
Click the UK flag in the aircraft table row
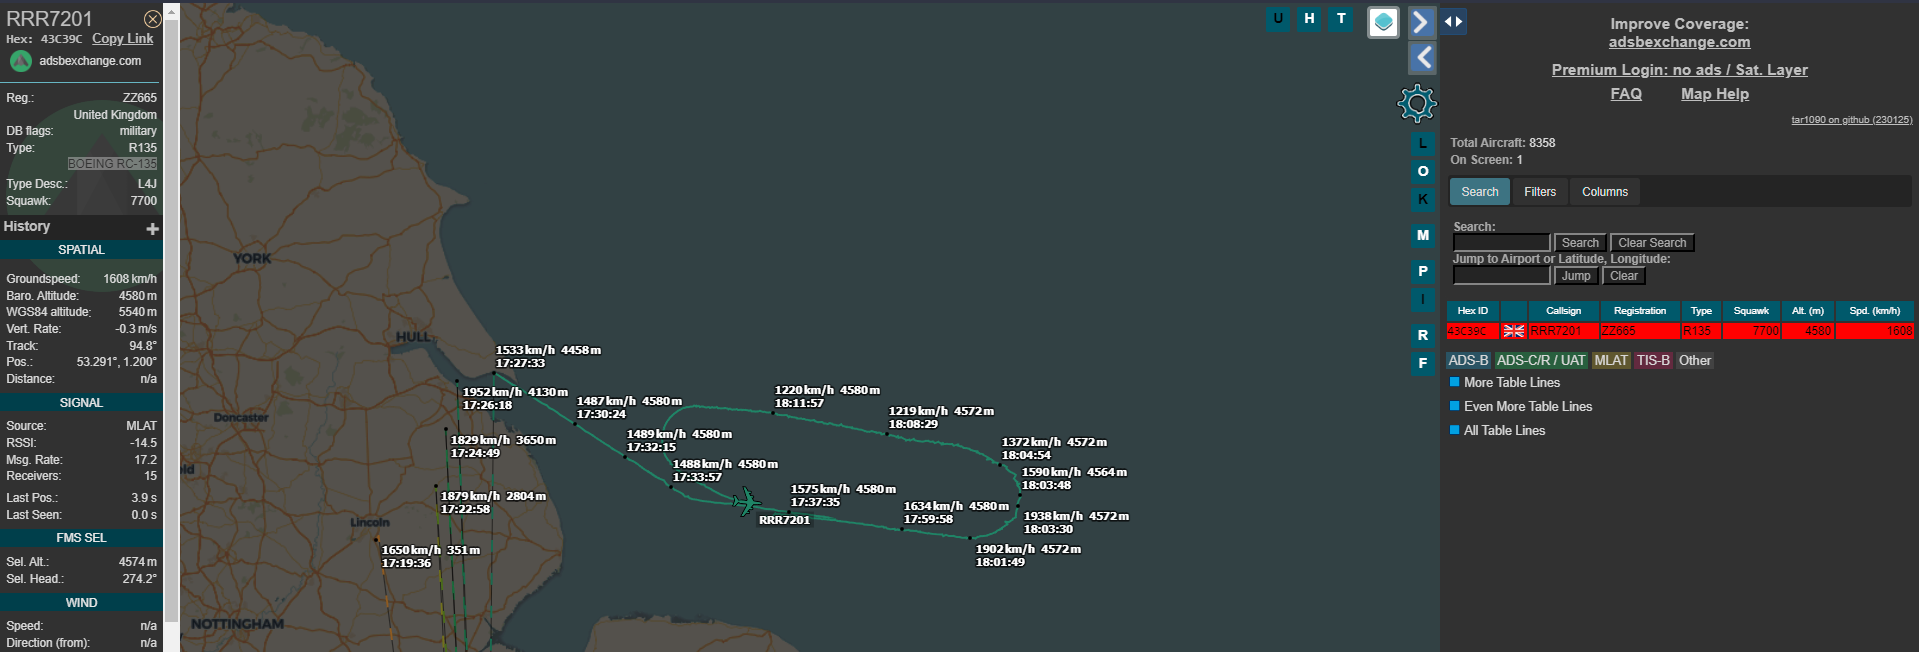1514,331
